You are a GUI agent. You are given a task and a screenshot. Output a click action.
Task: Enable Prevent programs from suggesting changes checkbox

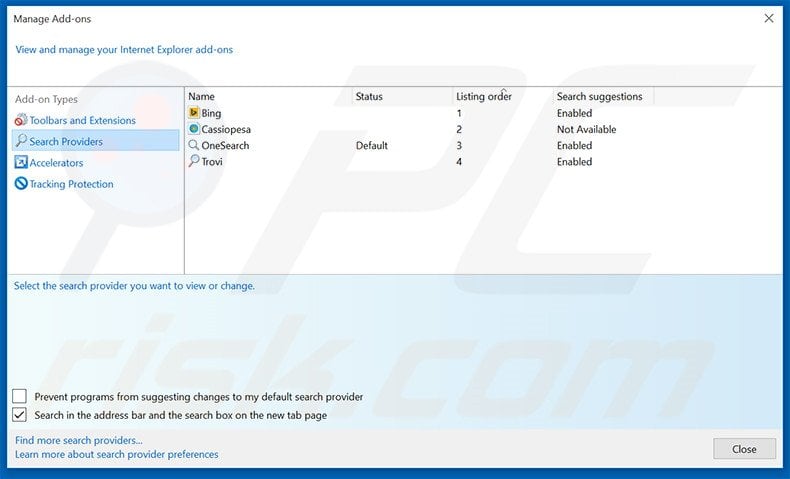(20, 396)
